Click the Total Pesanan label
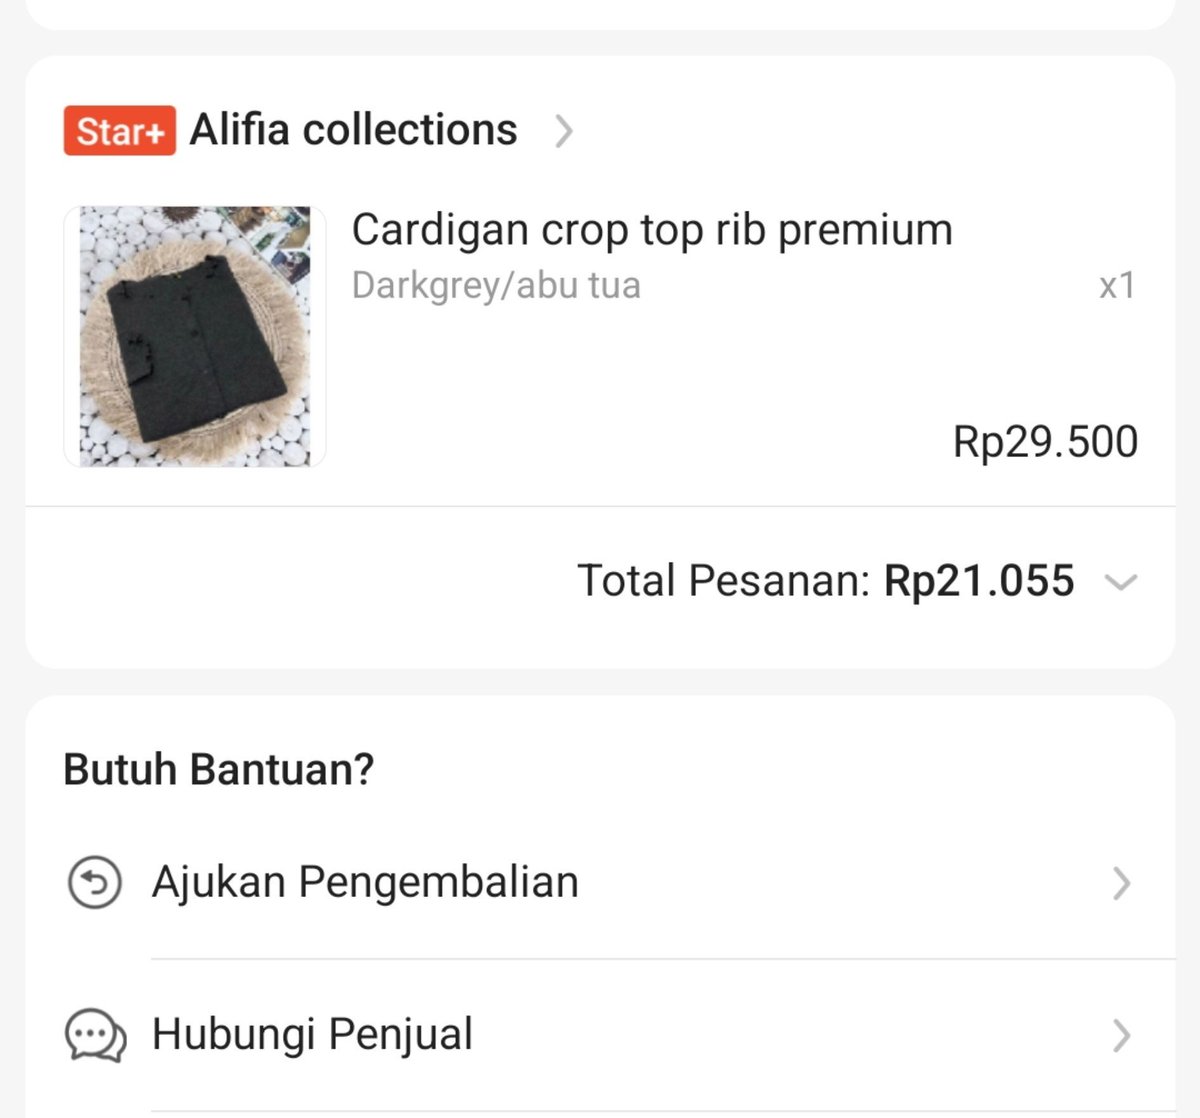The image size is (1200, 1118). click(724, 581)
